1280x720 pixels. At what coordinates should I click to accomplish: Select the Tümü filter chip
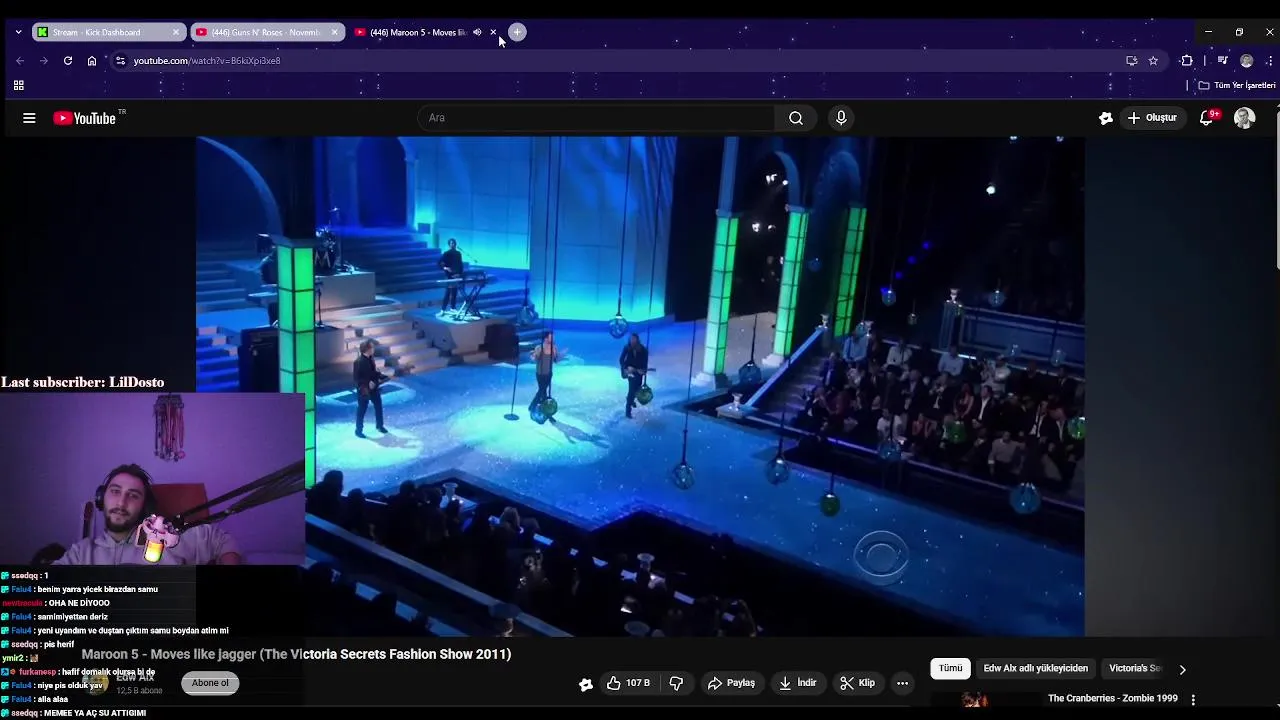(x=950, y=668)
